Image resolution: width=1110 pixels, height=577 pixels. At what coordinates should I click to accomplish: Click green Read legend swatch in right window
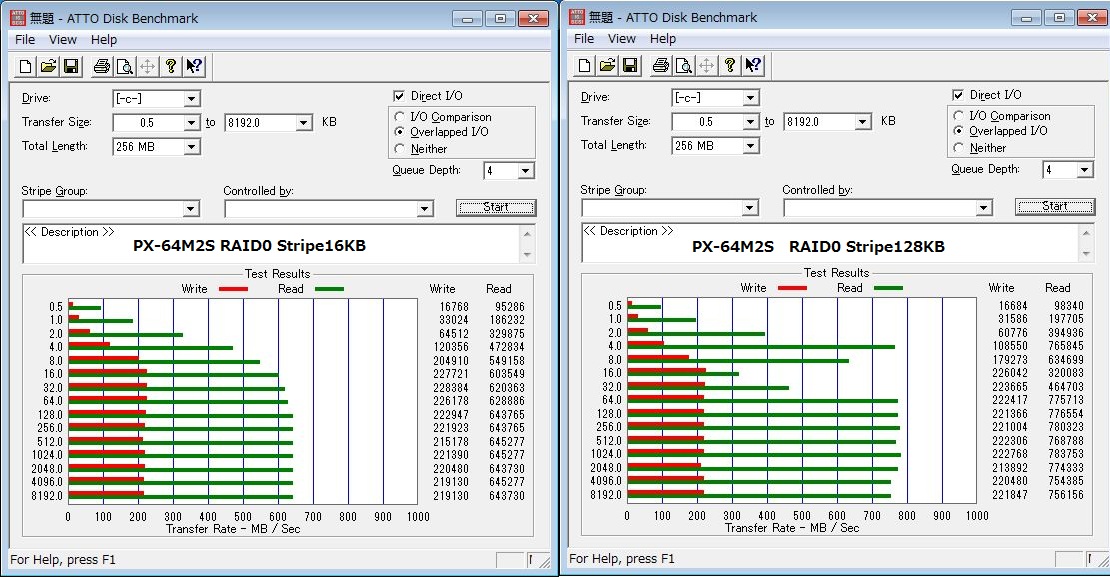tap(888, 288)
